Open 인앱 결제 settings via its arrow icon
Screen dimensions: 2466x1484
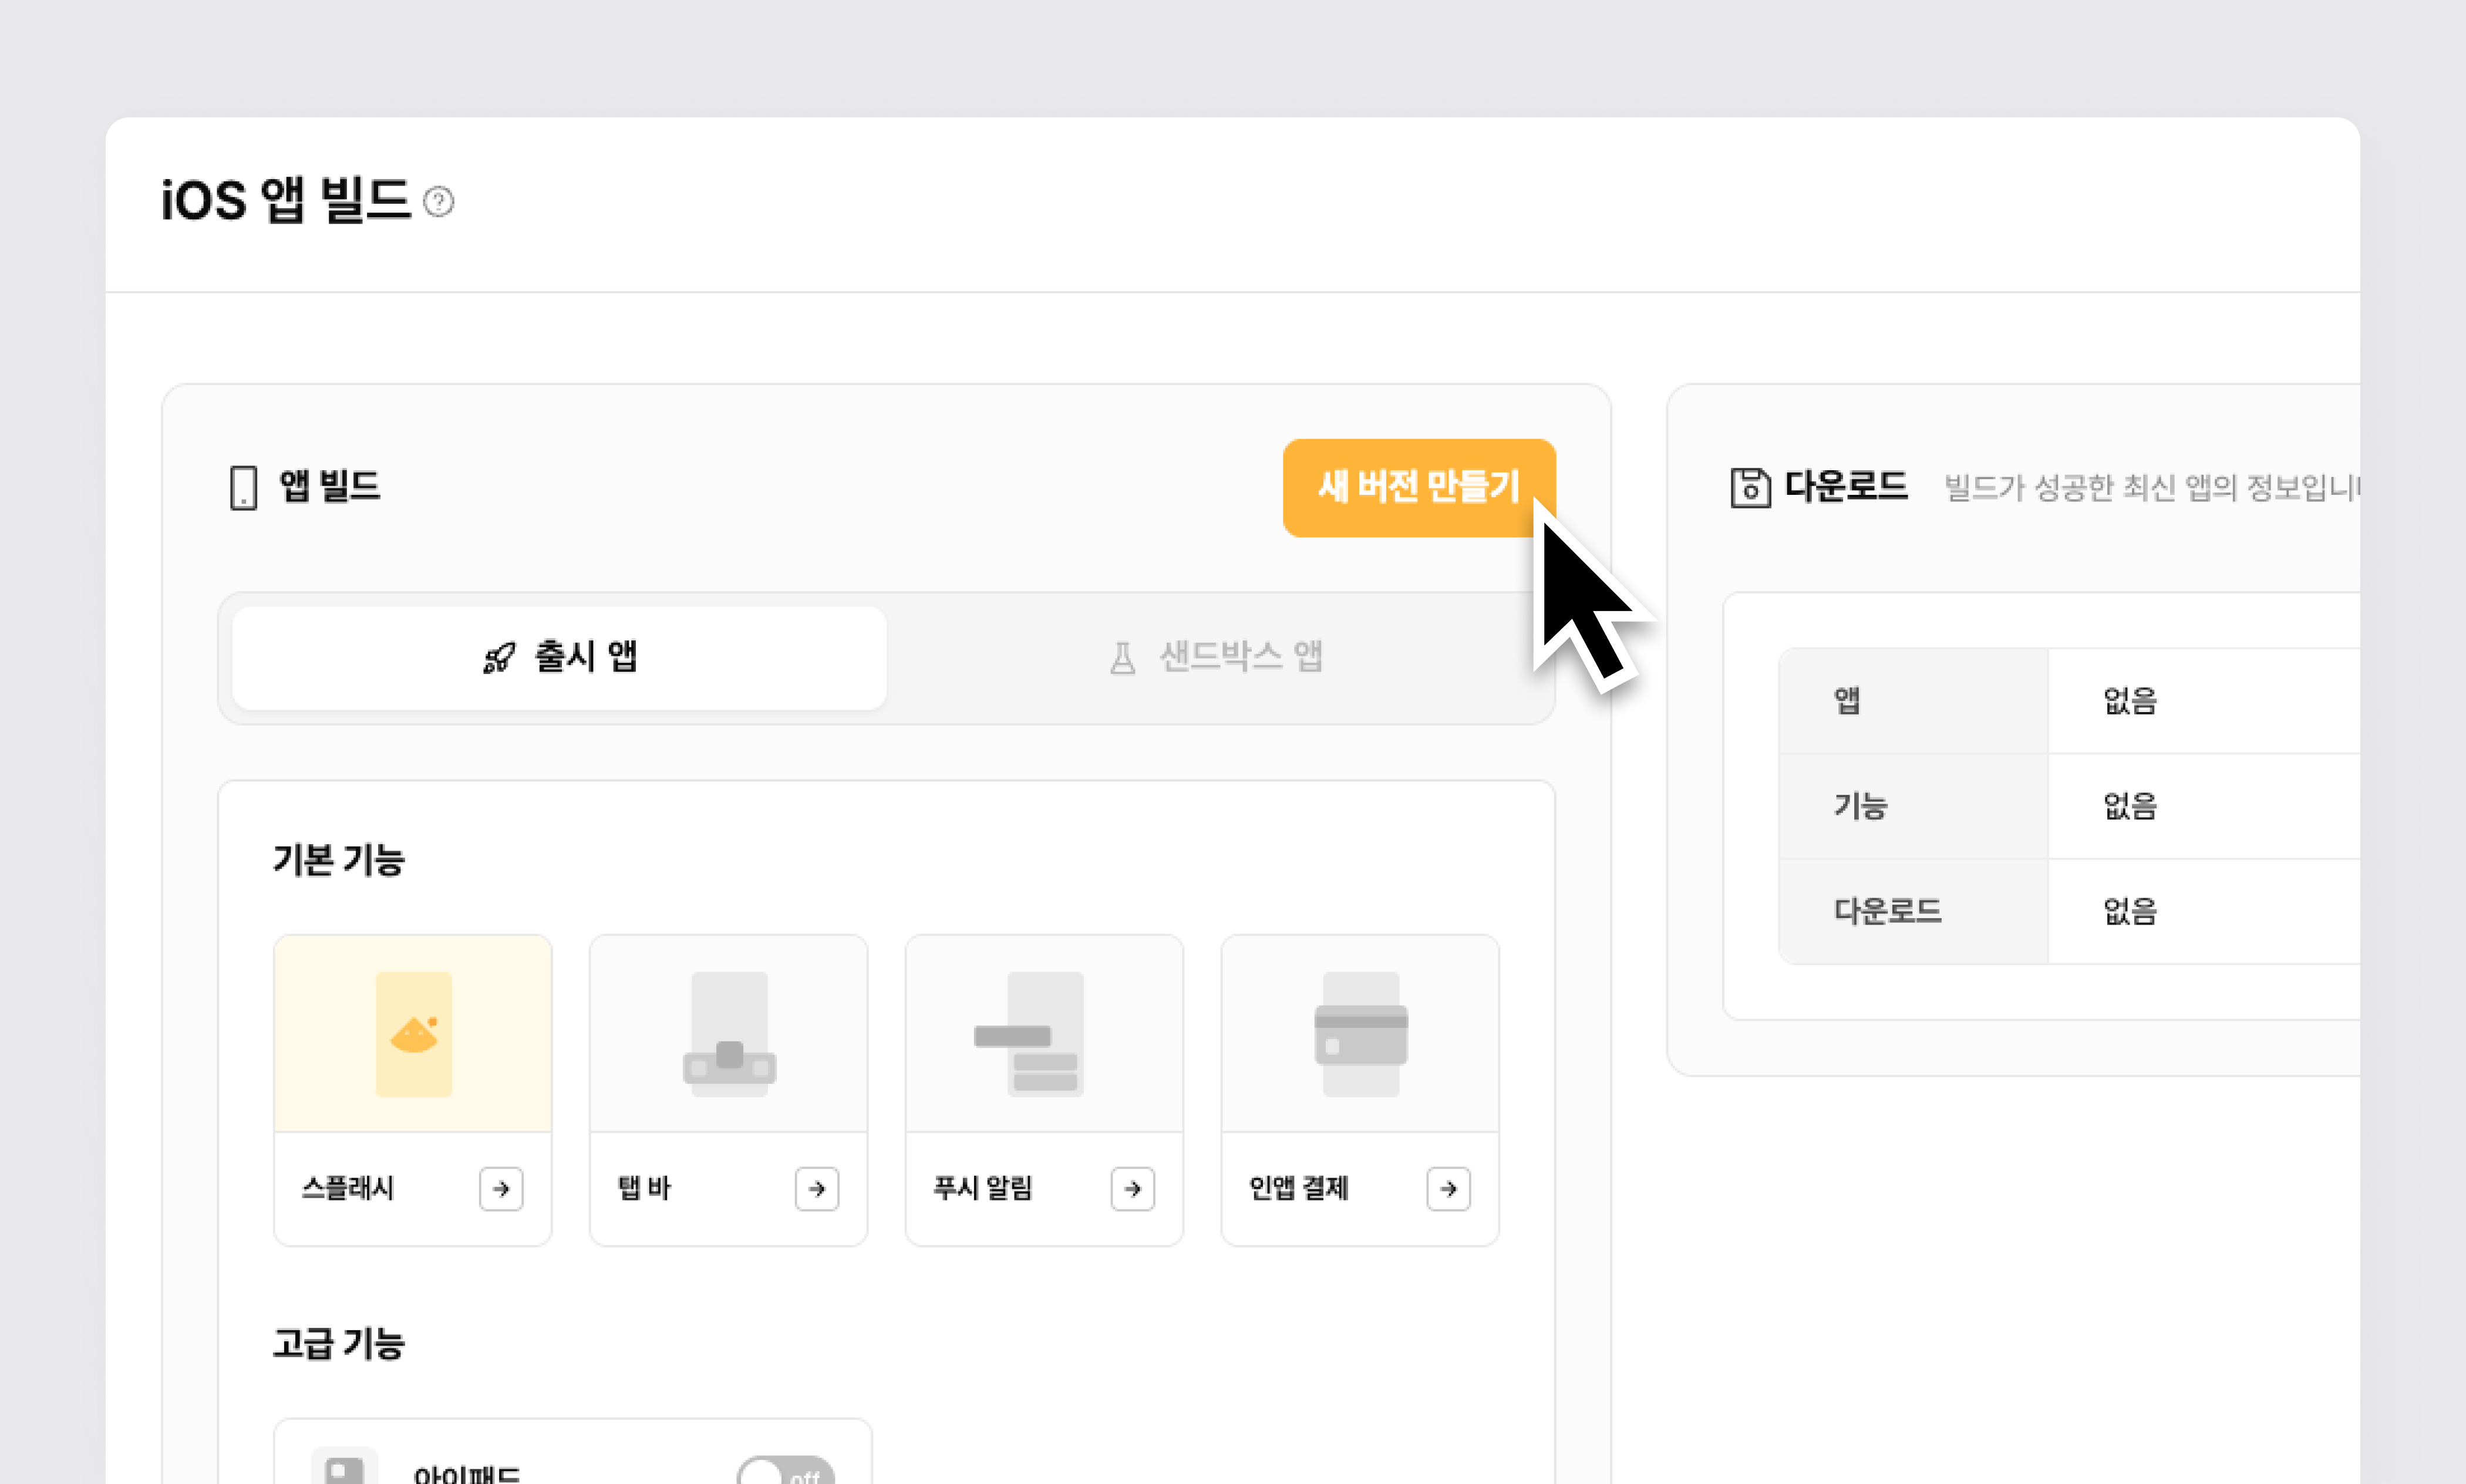1448,1188
